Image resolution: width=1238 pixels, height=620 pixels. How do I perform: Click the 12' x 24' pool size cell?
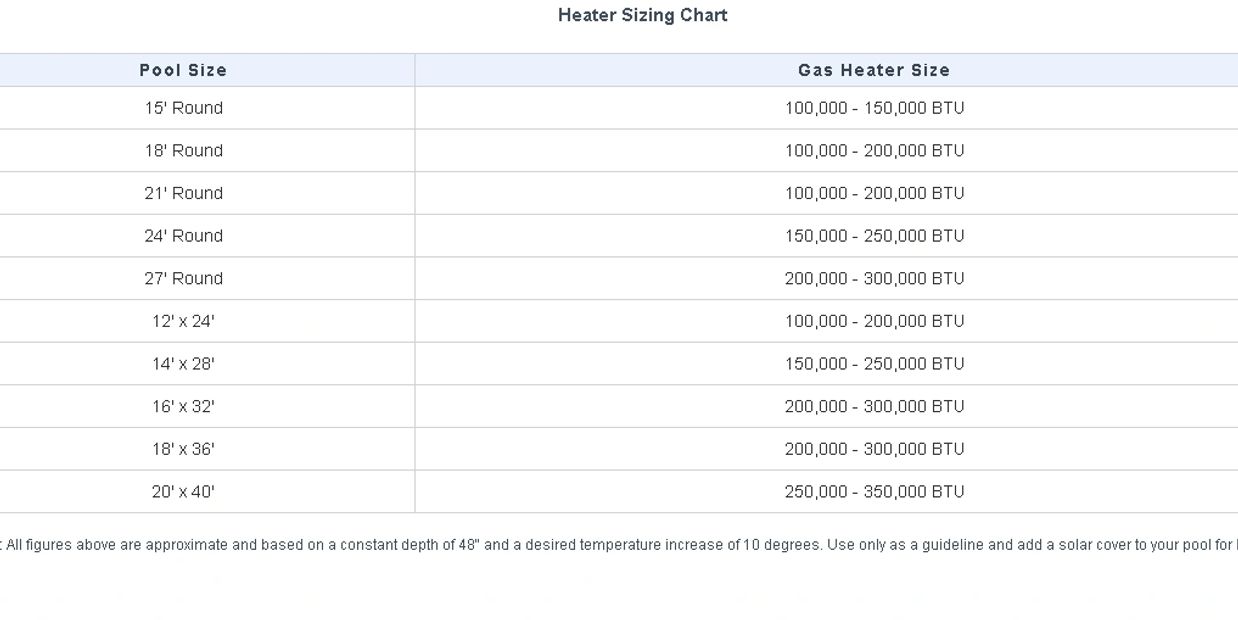[183, 321]
